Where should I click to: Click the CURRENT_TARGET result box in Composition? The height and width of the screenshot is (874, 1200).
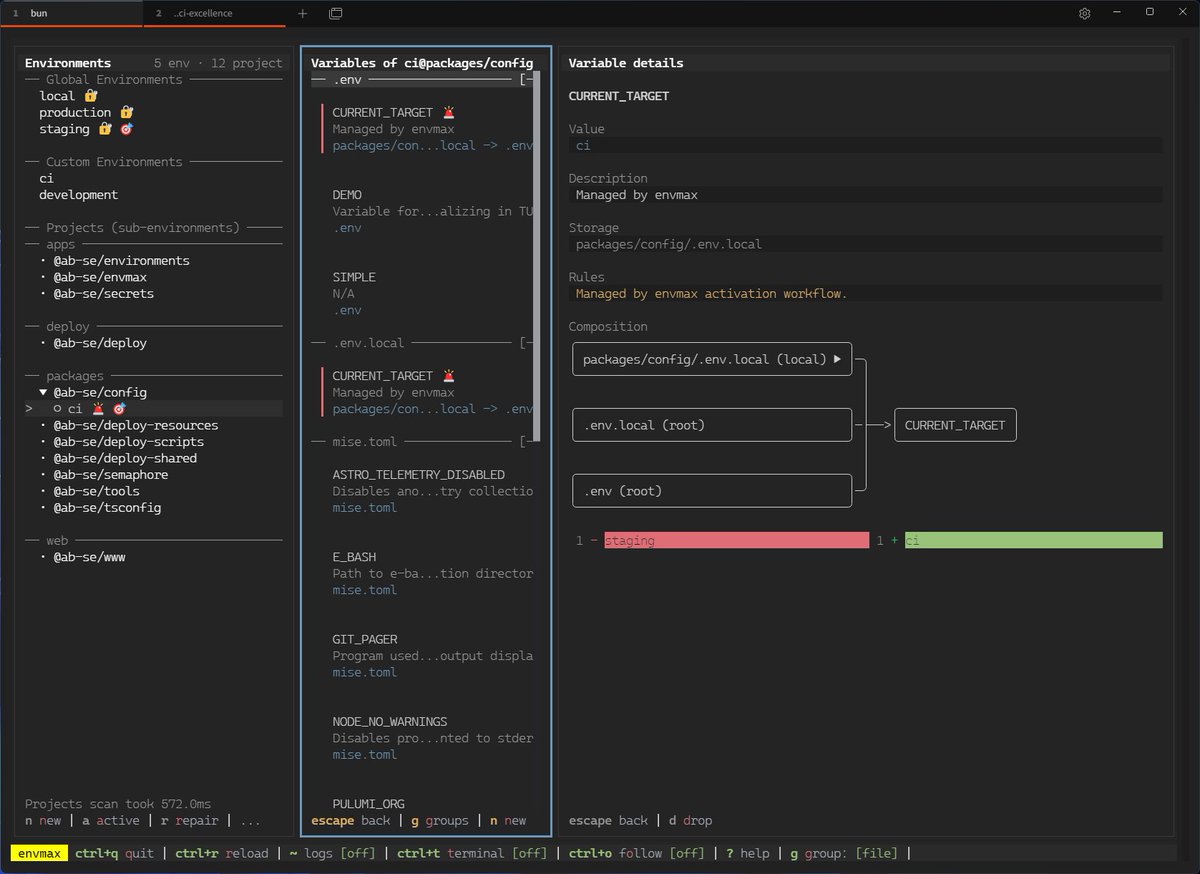coord(956,425)
